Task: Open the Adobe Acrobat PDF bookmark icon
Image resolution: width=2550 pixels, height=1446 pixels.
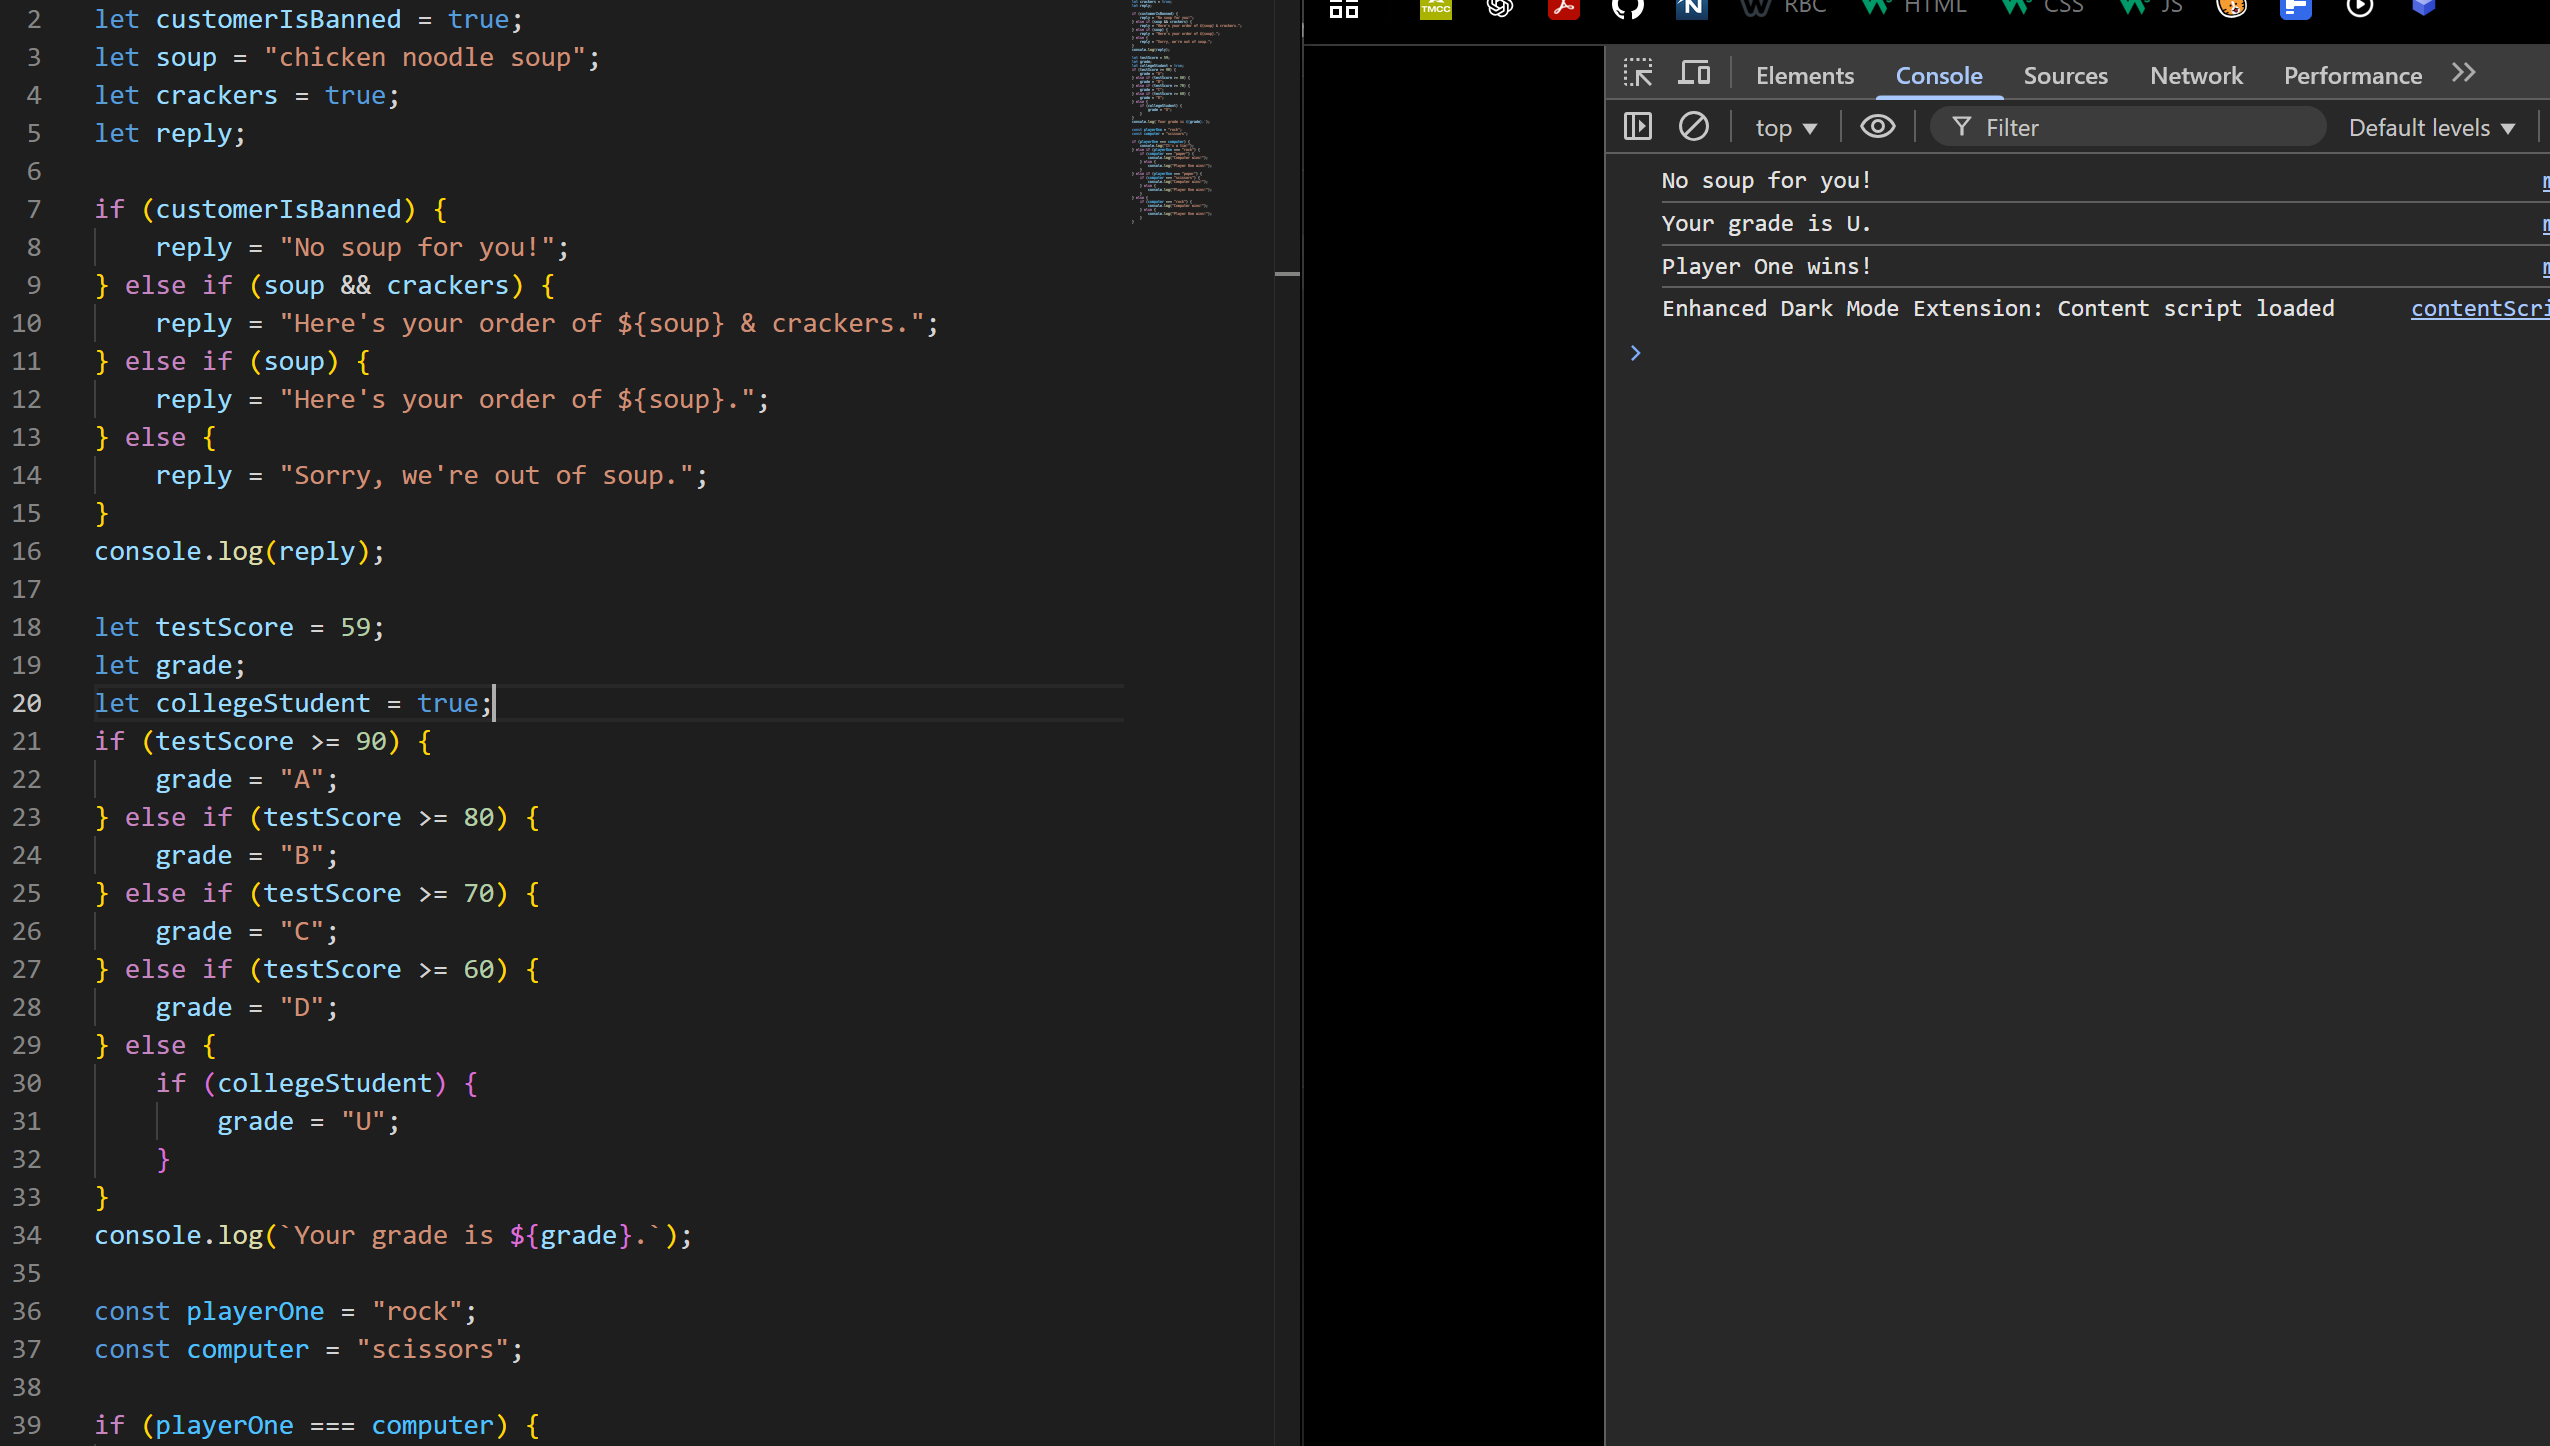Action: (x=1563, y=9)
